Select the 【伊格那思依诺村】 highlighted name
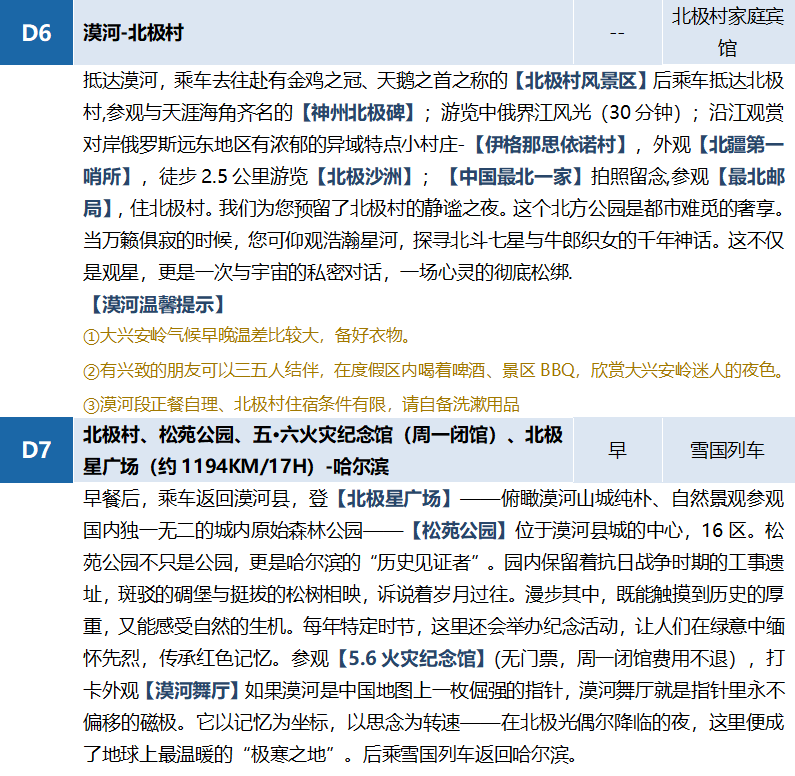The width and height of the screenshot is (795, 776). coord(549,145)
